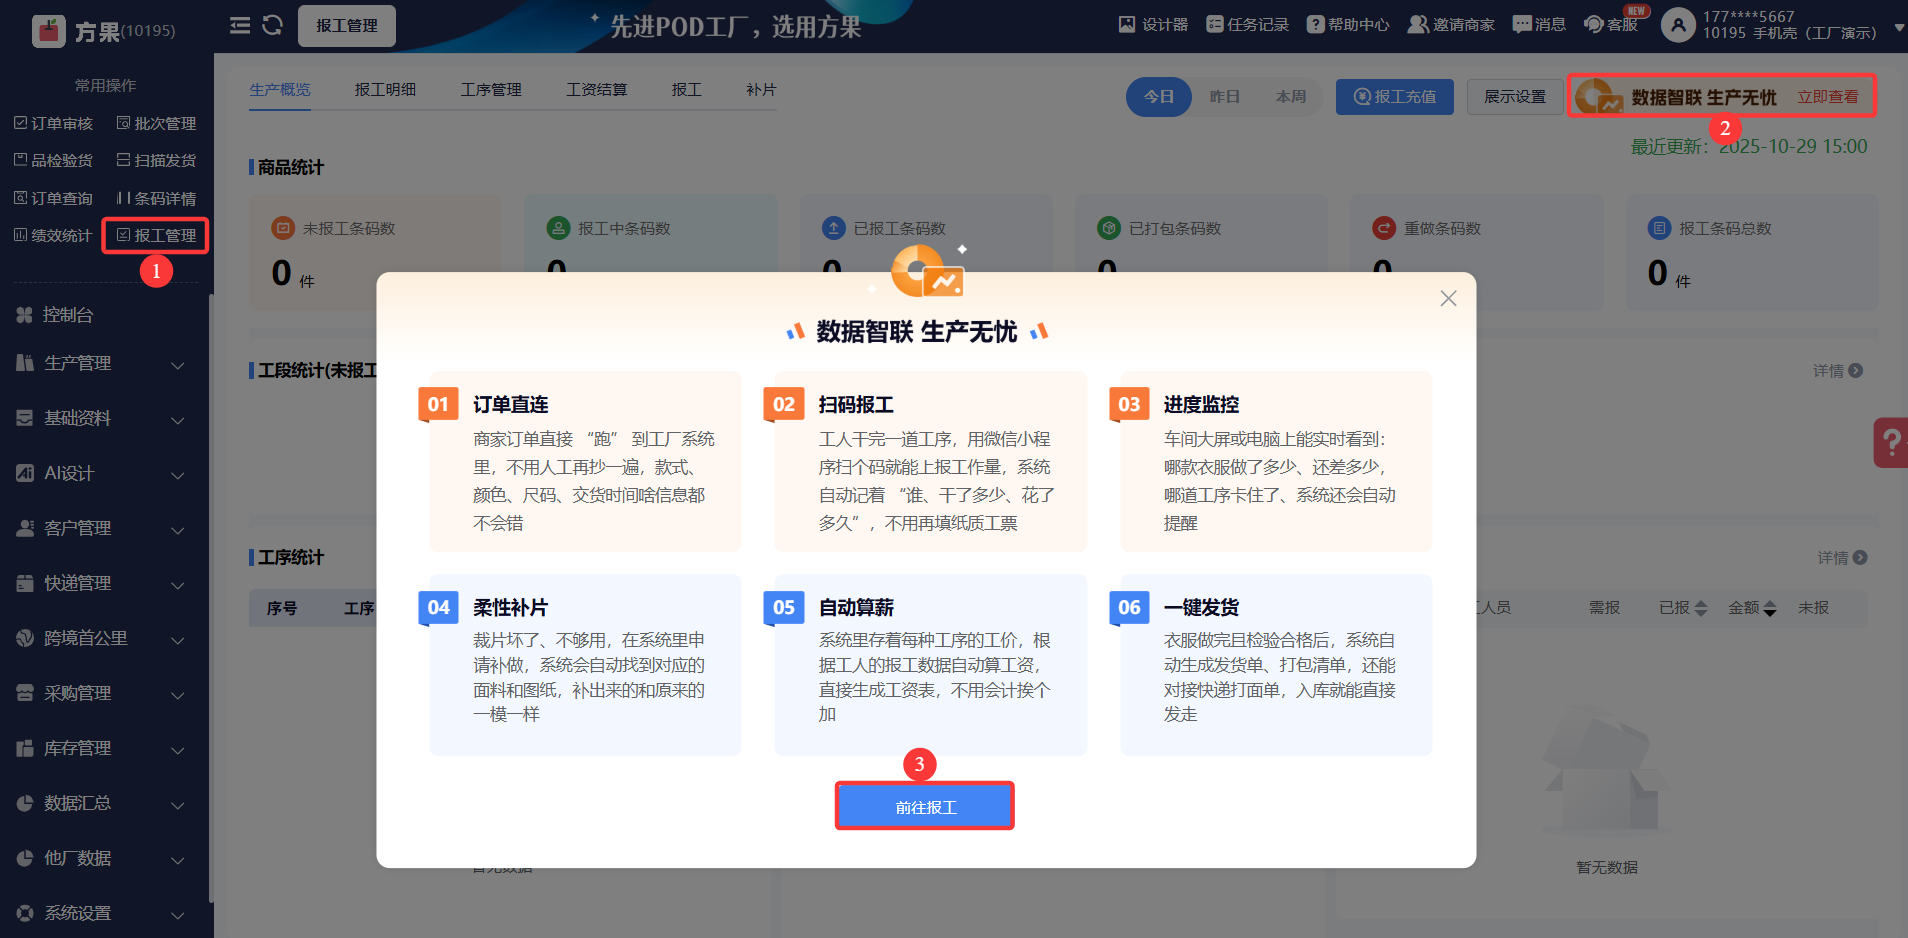Viewport: 1908px width, 938px height.
Task: Open 订单查询 shortcut
Action: tap(54, 198)
